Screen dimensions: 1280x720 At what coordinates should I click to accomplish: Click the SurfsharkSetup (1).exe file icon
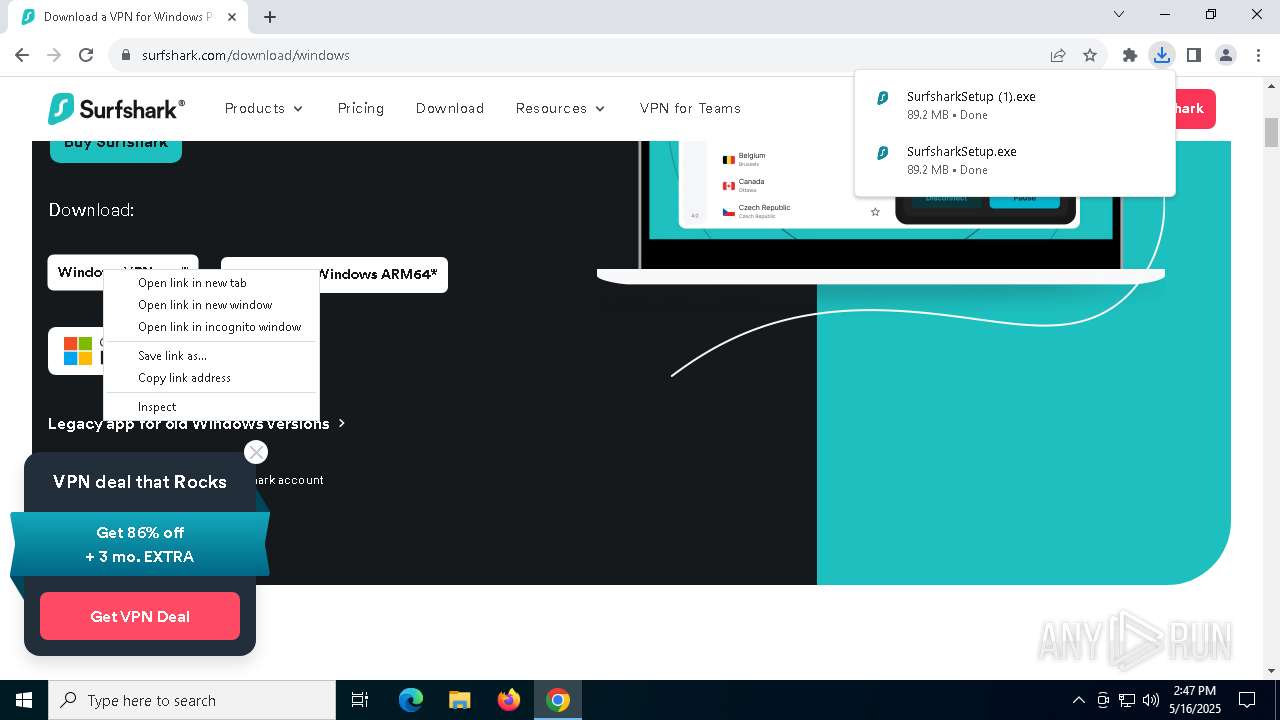tap(882, 98)
